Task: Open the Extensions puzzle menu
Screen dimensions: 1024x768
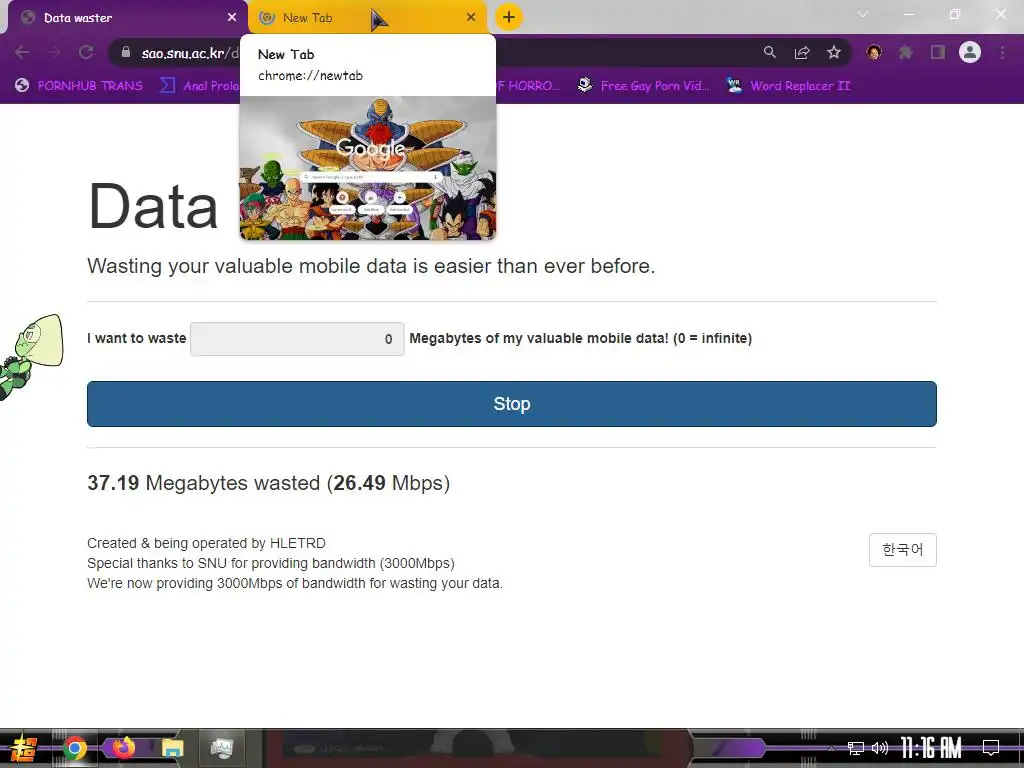Action: tap(906, 53)
